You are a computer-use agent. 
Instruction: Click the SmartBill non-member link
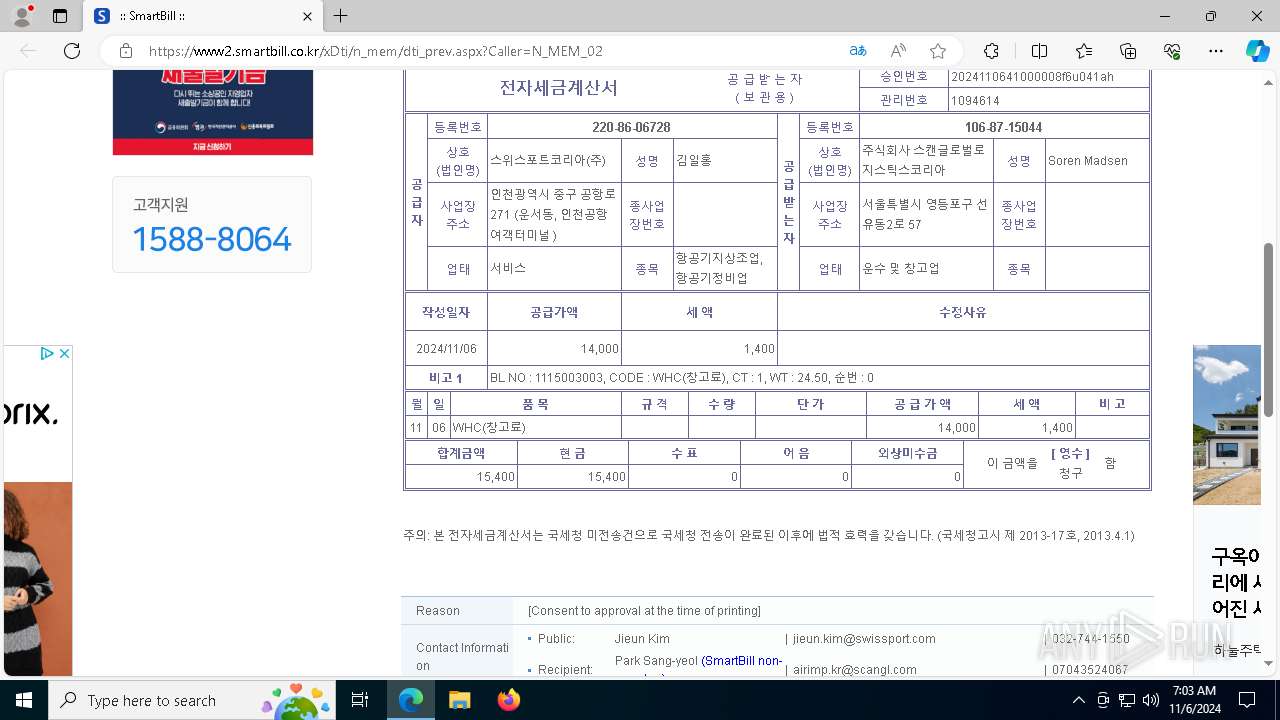pos(741,661)
